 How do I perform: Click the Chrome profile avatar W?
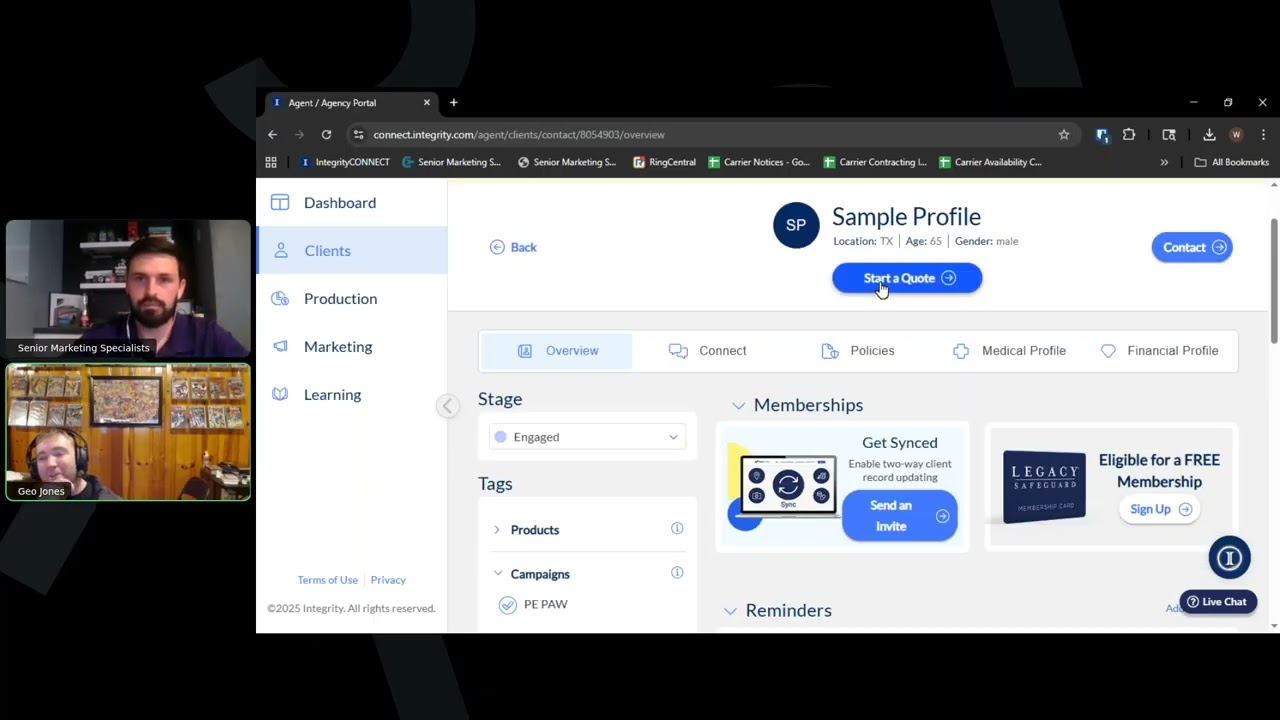(x=1236, y=135)
